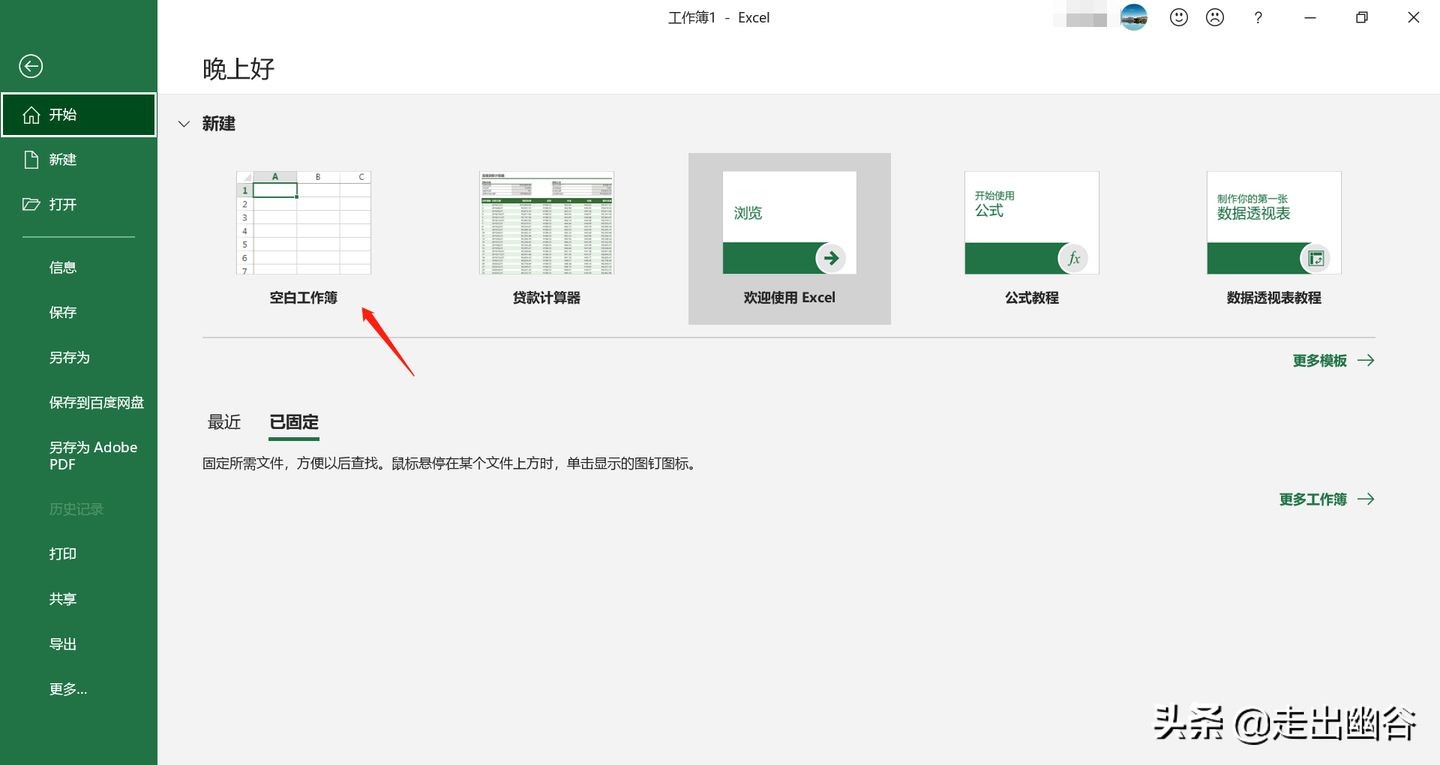Click the home icon beside 开始
The height and width of the screenshot is (765, 1440).
click(x=31, y=114)
